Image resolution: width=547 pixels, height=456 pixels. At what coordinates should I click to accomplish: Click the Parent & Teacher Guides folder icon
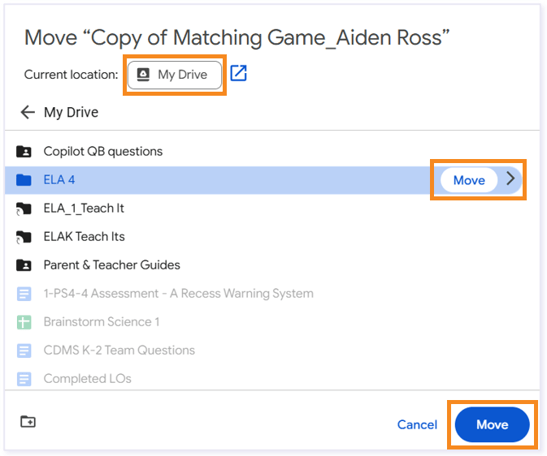point(24,265)
